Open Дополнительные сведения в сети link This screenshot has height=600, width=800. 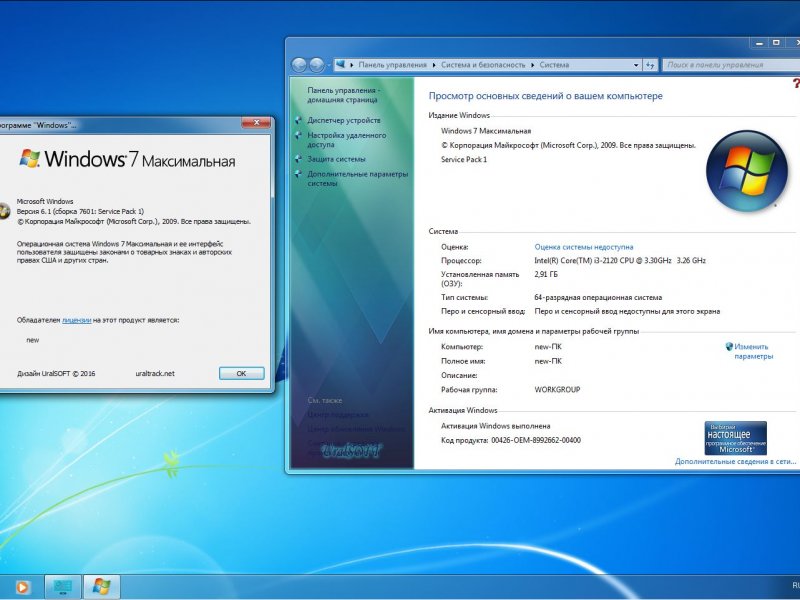click(735, 461)
